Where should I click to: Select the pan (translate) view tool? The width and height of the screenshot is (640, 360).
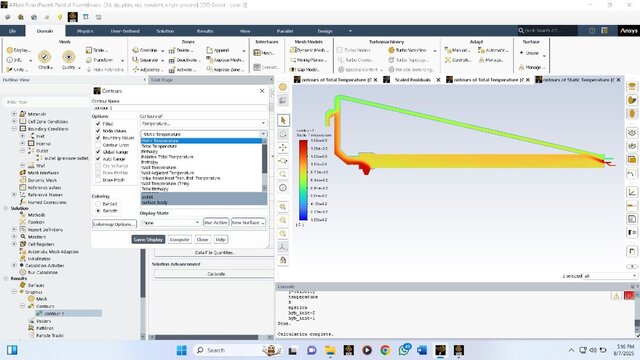coord(283,147)
